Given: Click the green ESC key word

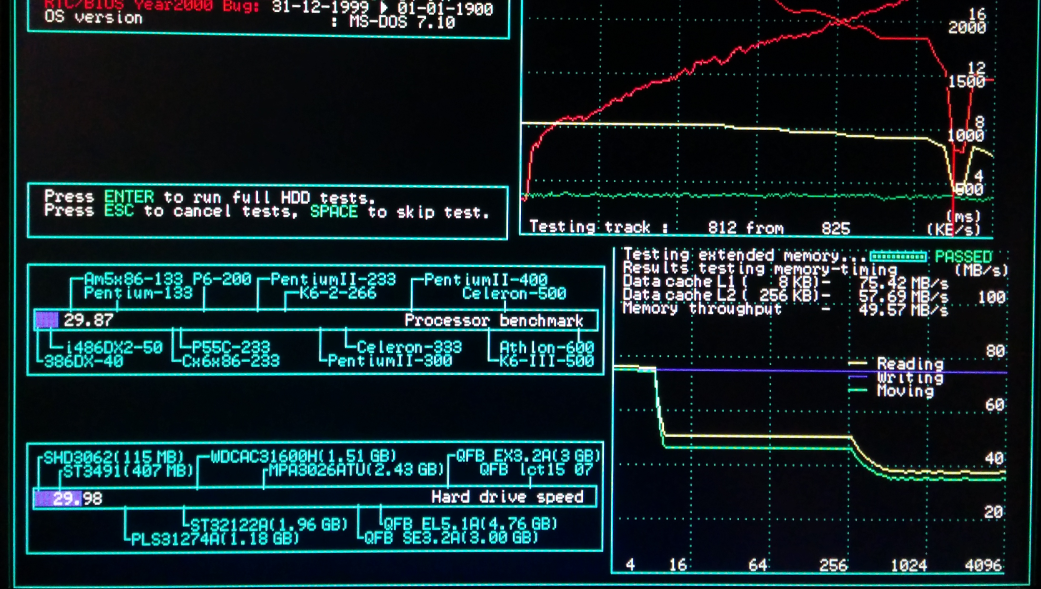Looking at the screenshot, I should click(x=119, y=211).
